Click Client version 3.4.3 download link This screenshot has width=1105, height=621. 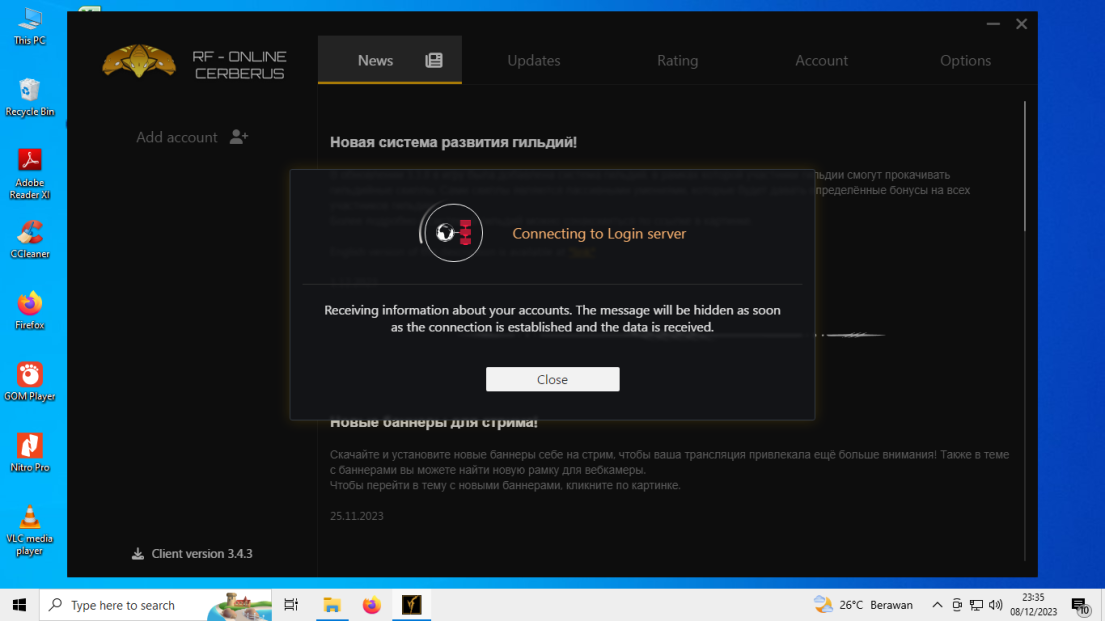pos(192,553)
